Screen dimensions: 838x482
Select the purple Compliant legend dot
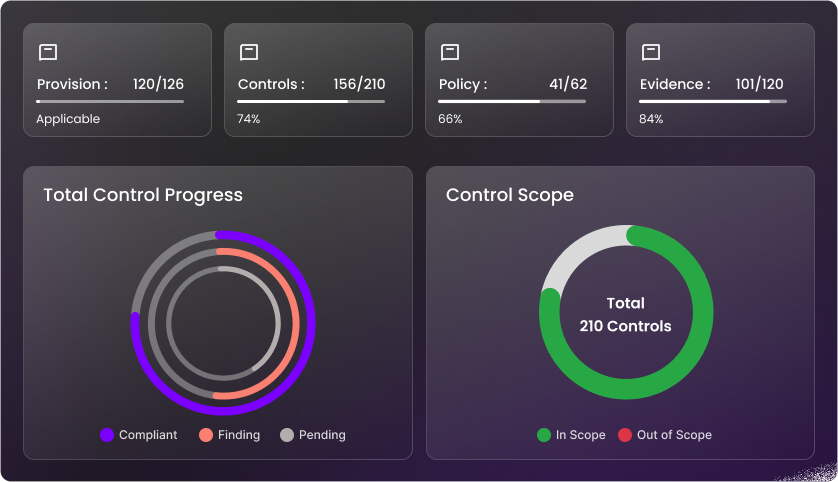(x=107, y=435)
